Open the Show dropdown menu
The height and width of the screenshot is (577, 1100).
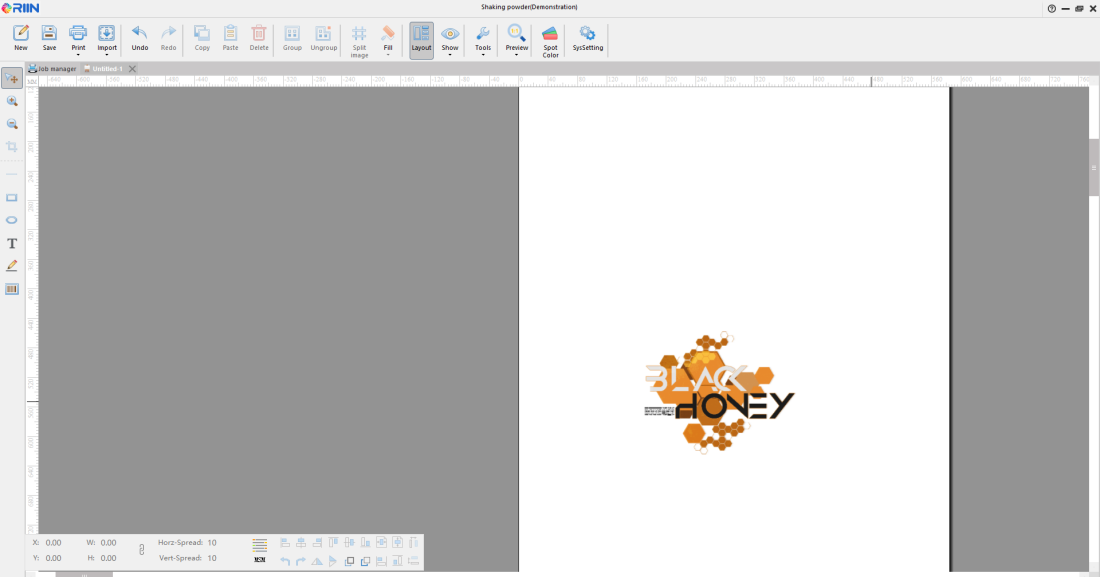(450, 54)
